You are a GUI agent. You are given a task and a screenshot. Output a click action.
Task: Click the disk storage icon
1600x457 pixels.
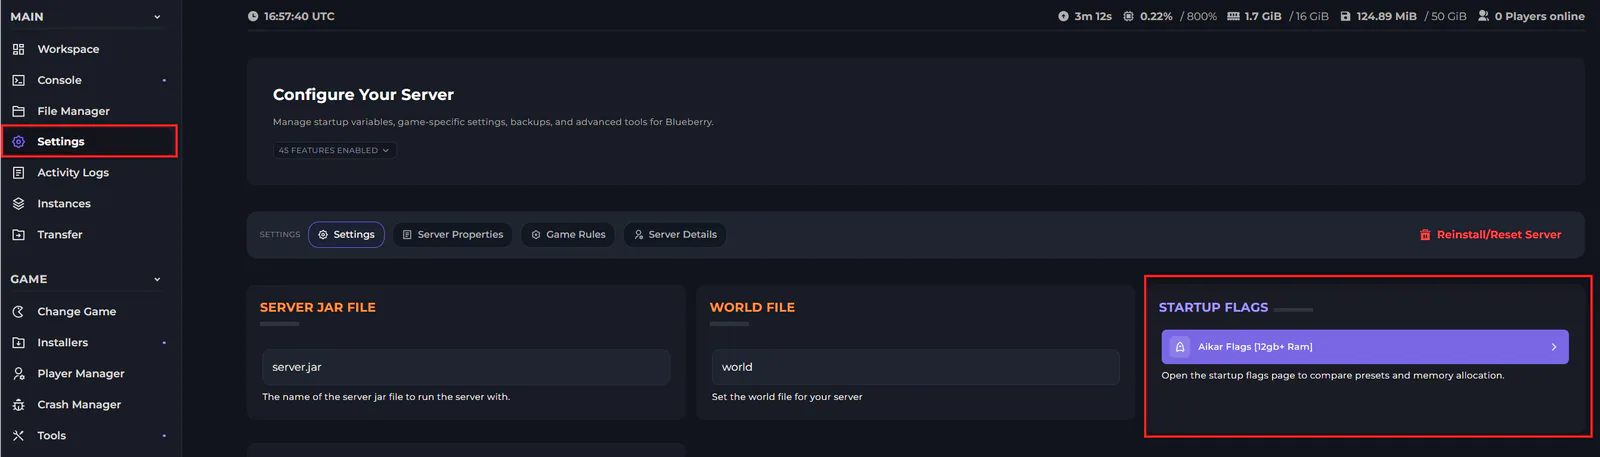coord(1345,16)
